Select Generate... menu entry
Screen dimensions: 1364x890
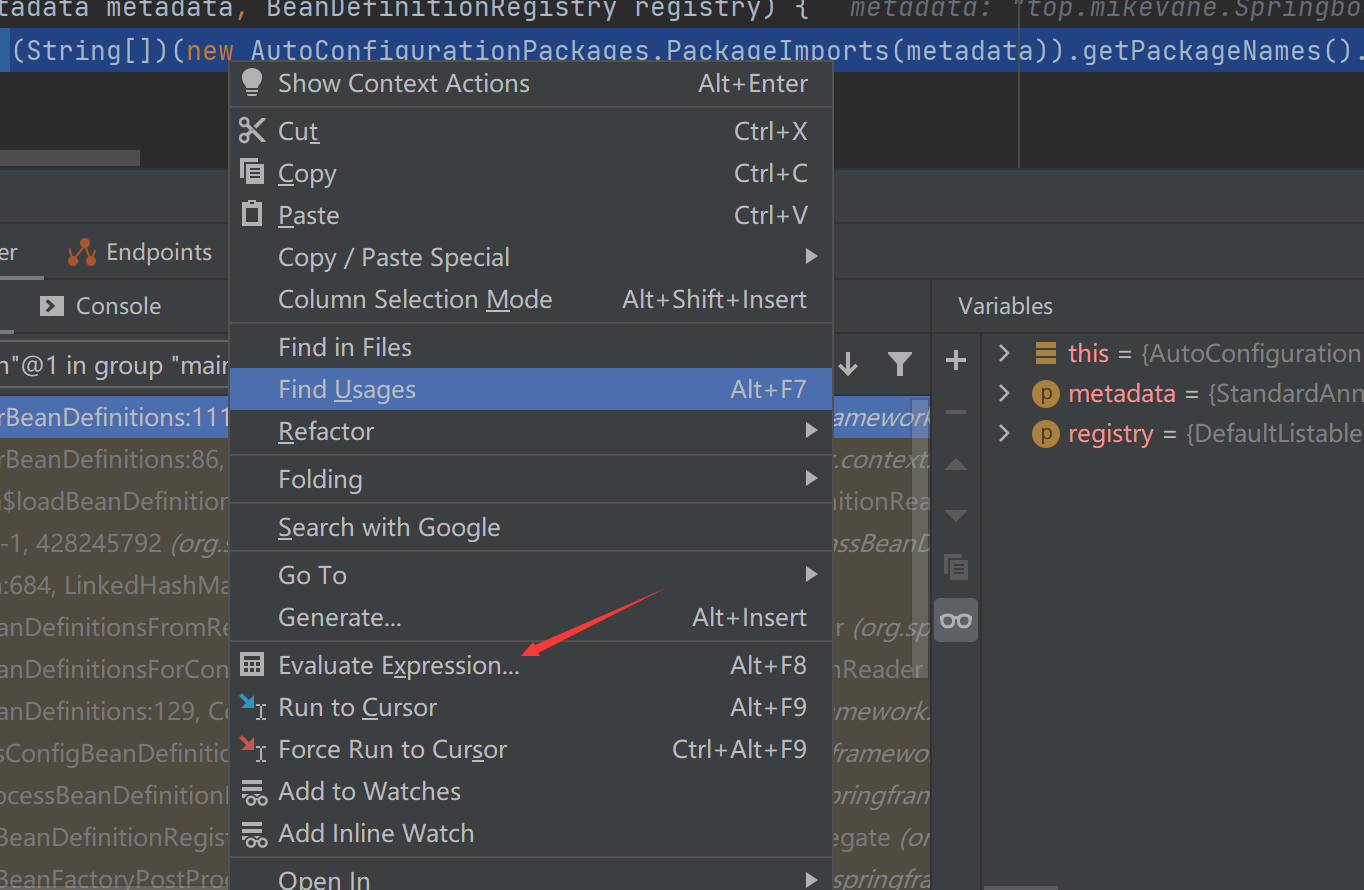coord(531,617)
